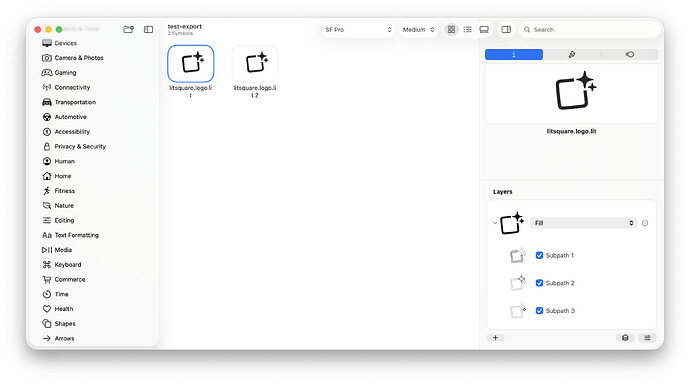
Task: Switch to list view
Action: point(467,29)
